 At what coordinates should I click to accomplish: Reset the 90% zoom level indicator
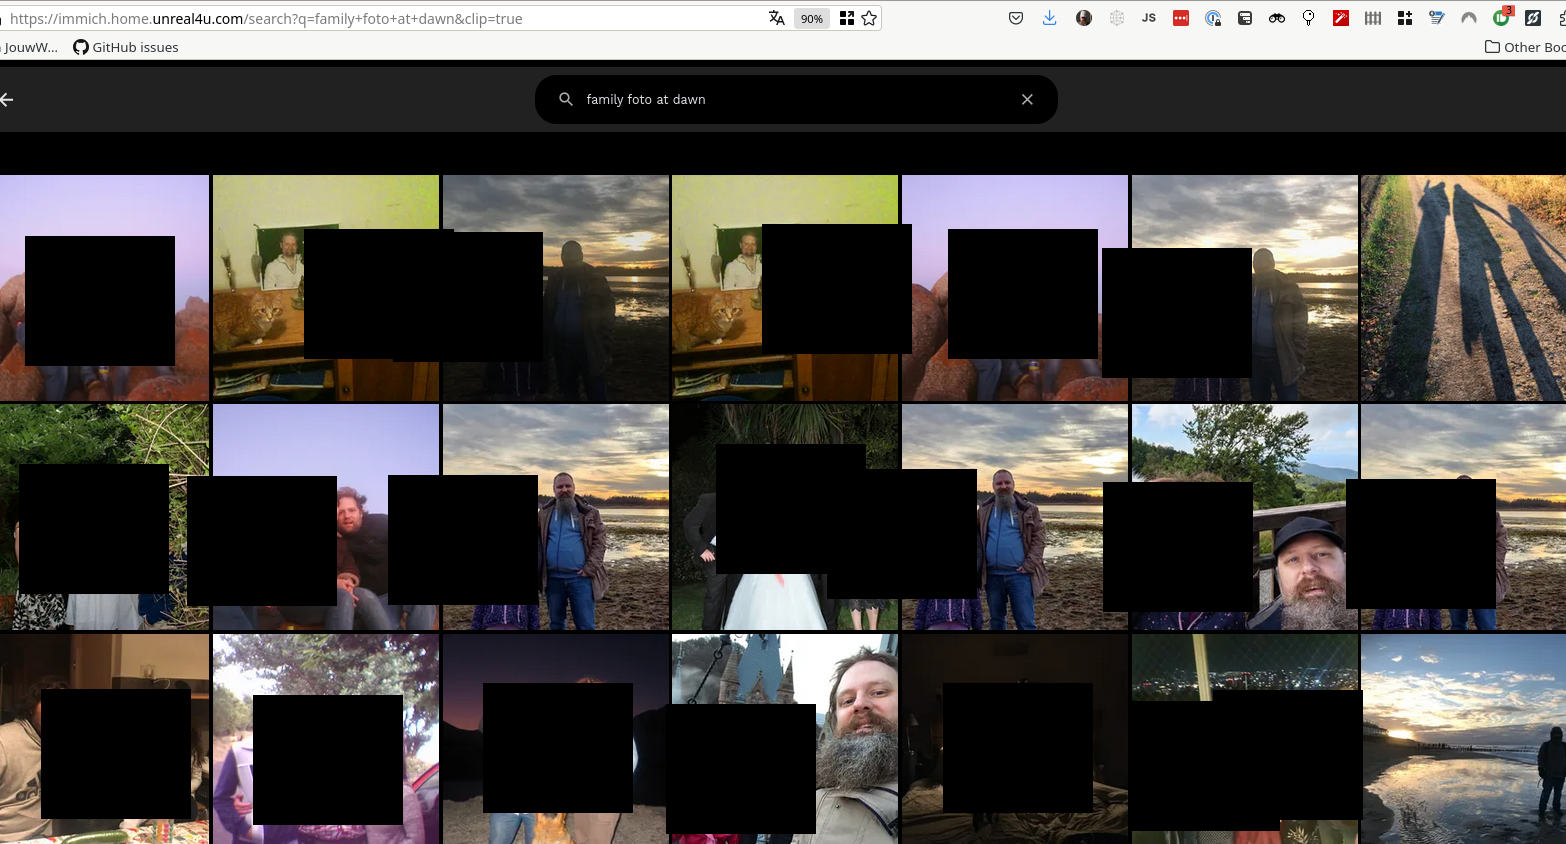pos(811,18)
